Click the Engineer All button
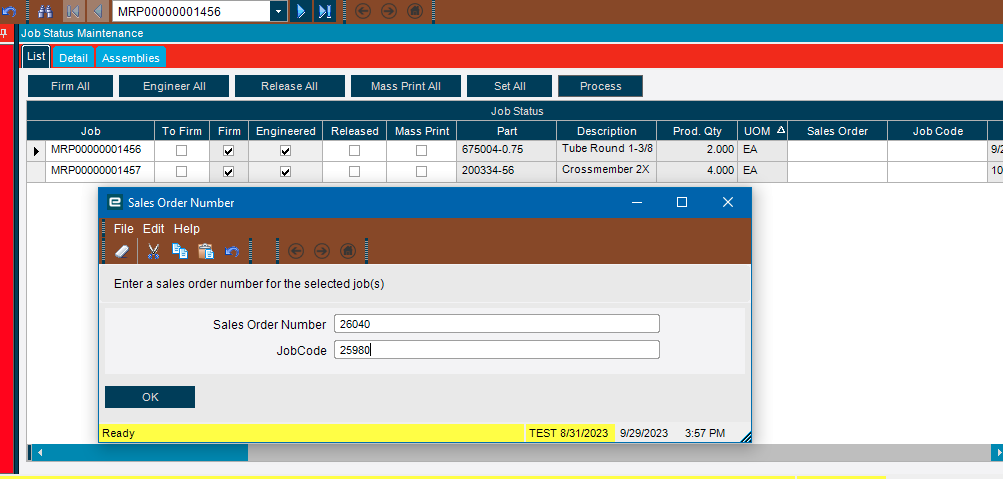Viewport: 1003px width, 479px height. [x=175, y=86]
